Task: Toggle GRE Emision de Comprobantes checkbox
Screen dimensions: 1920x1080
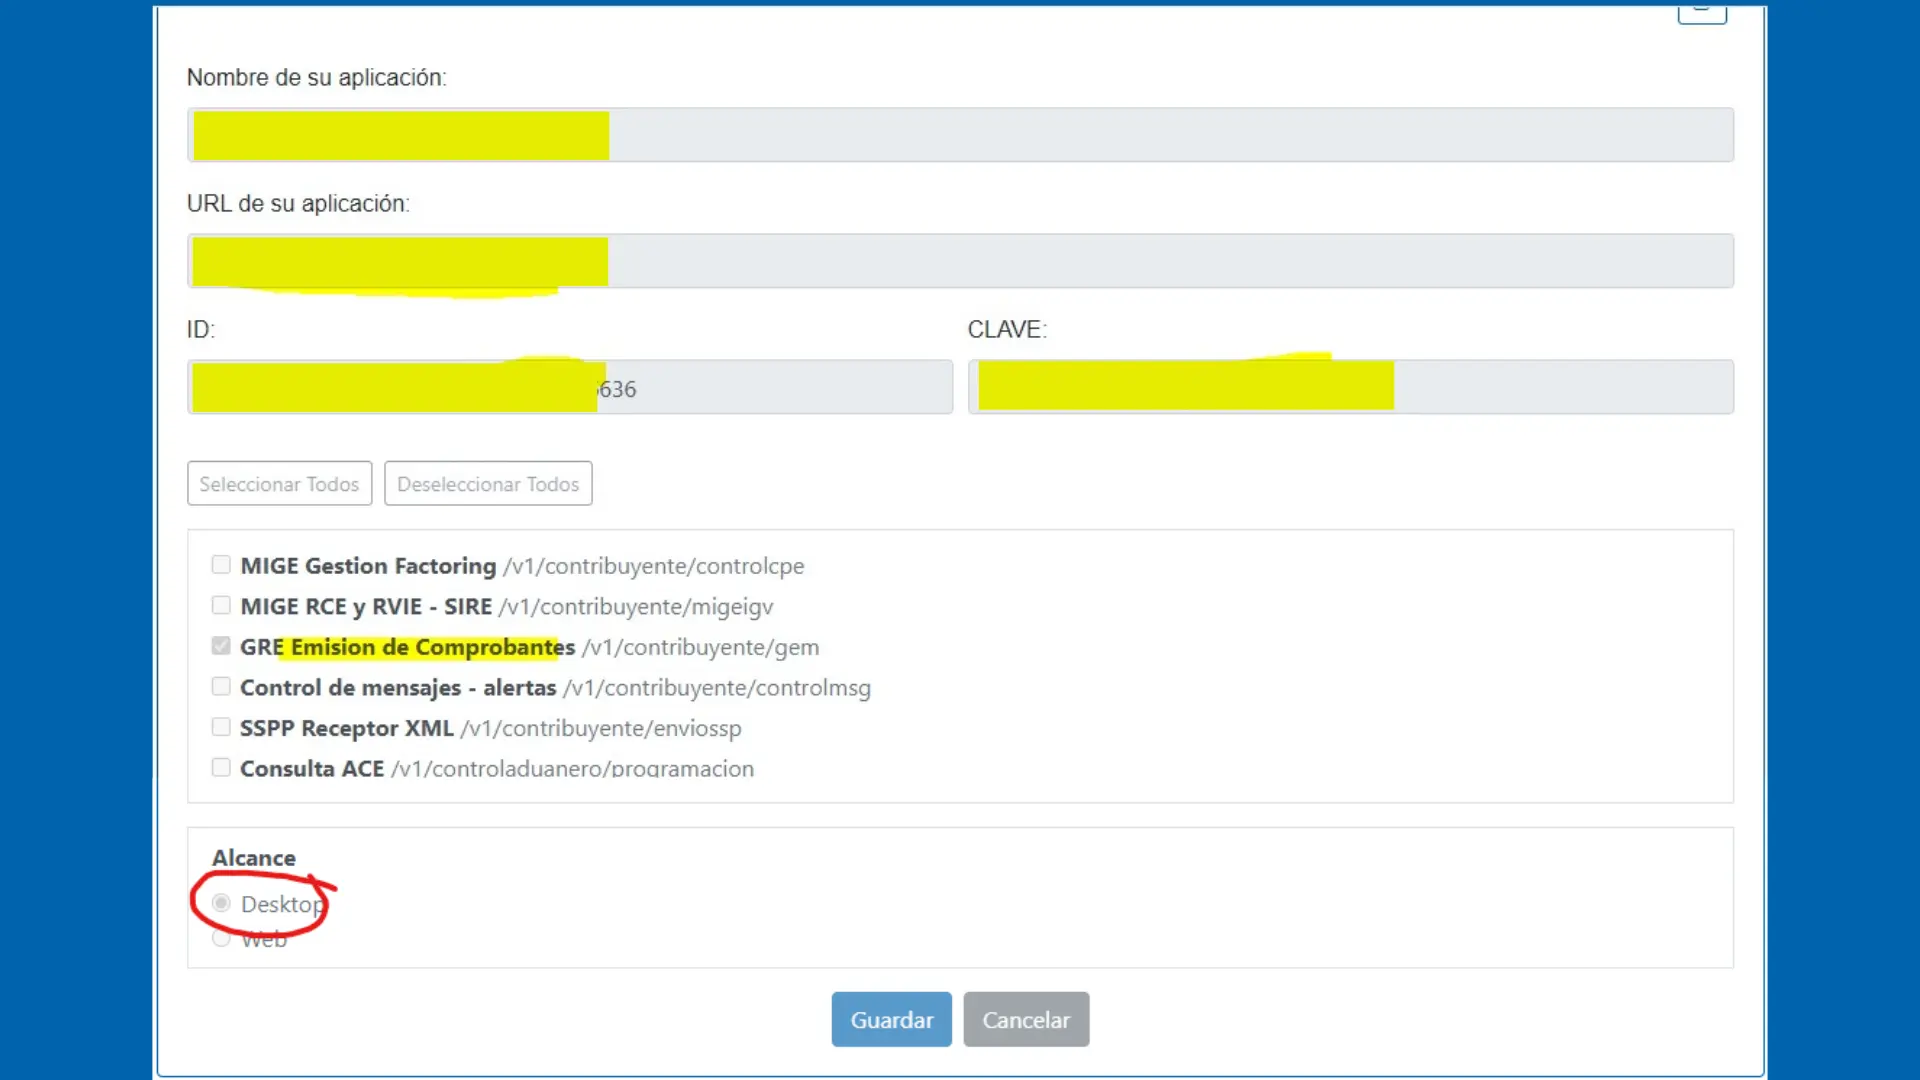Action: tap(221, 646)
